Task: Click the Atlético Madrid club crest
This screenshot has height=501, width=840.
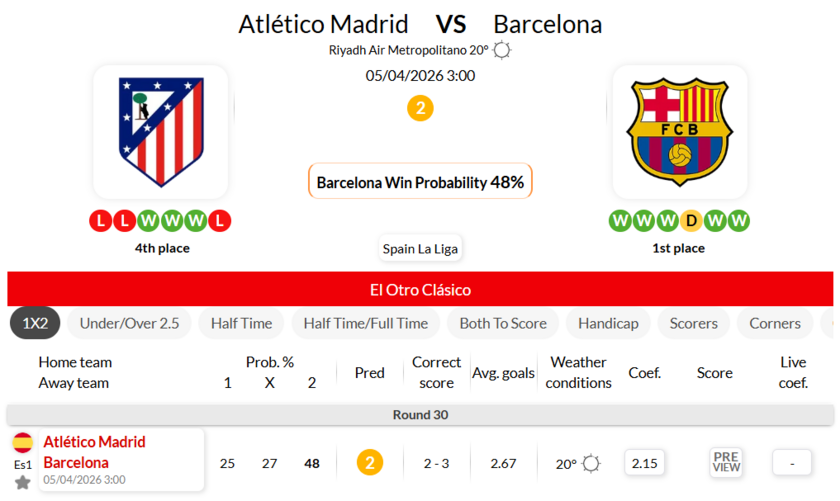Action: pos(160,130)
